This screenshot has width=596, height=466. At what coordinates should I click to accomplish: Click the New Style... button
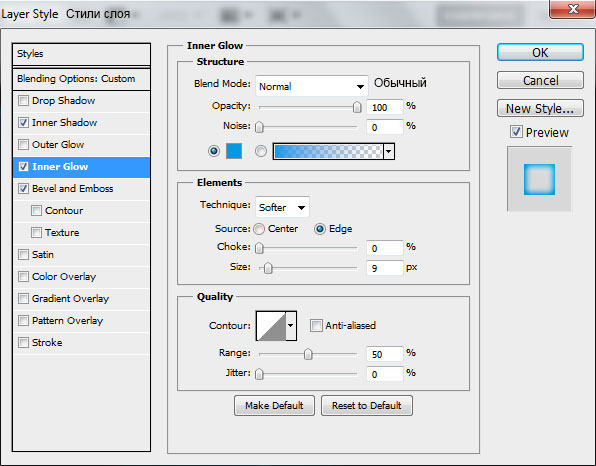(x=540, y=109)
